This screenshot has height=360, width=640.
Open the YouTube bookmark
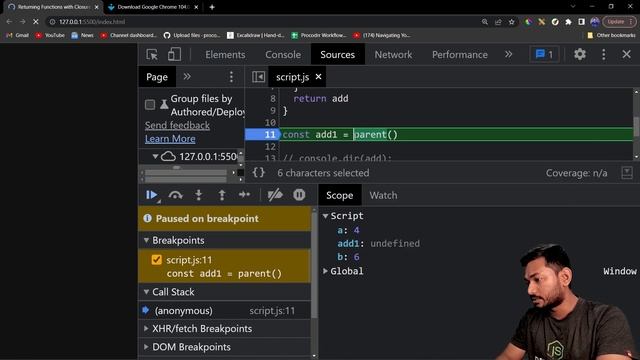[50, 36]
